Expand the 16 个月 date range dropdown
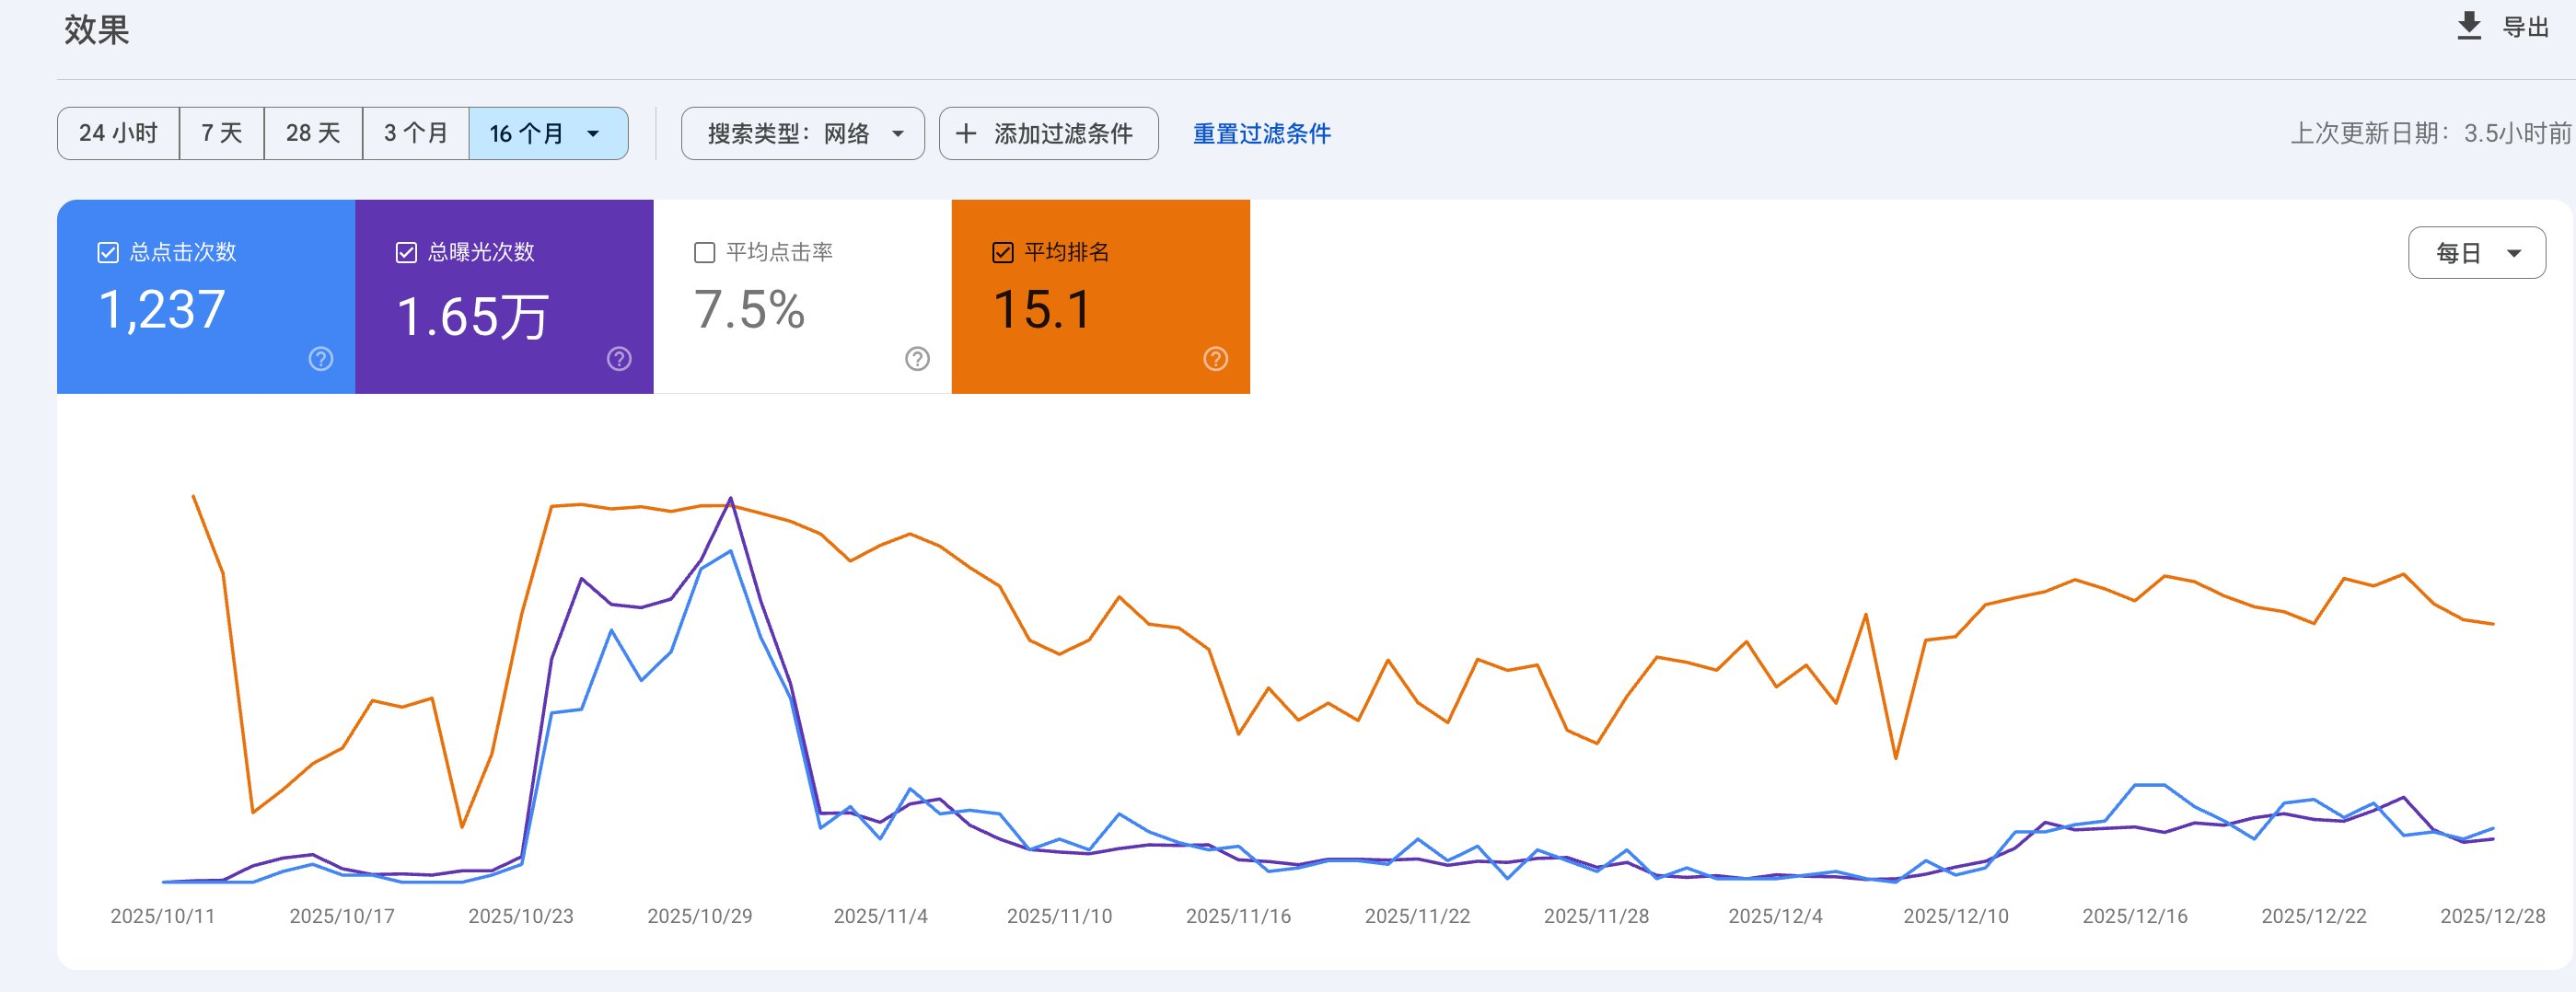The width and height of the screenshot is (2576, 992). click(593, 134)
